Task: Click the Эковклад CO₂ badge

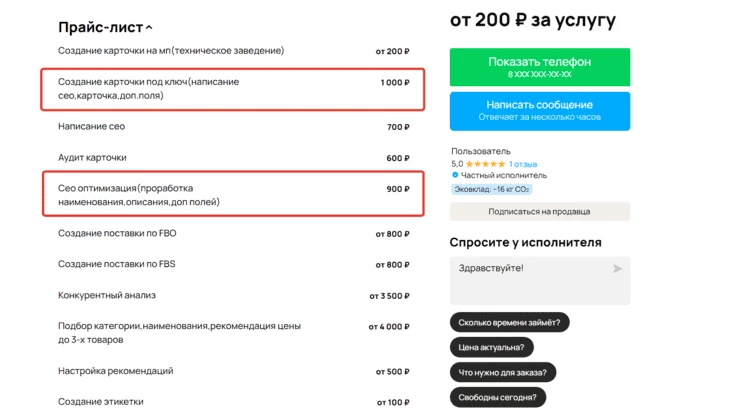Action: tap(492, 189)
